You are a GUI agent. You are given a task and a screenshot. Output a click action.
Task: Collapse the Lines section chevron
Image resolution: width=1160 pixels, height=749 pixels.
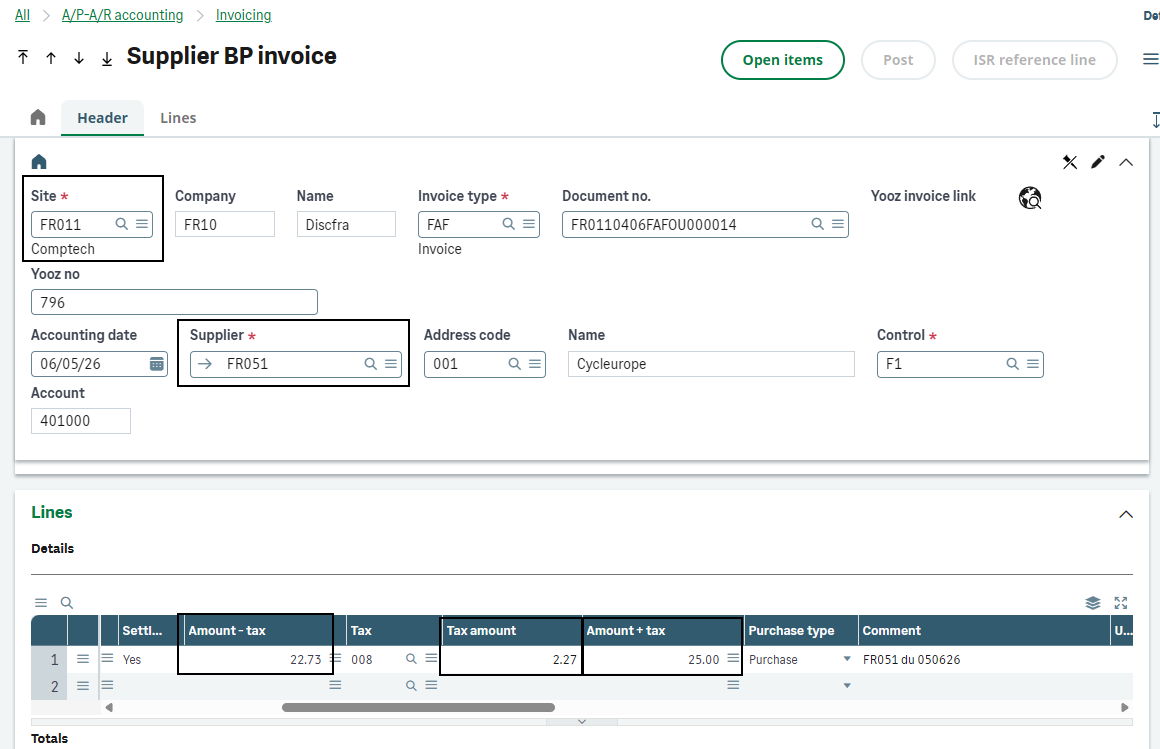pos(1126,514)
